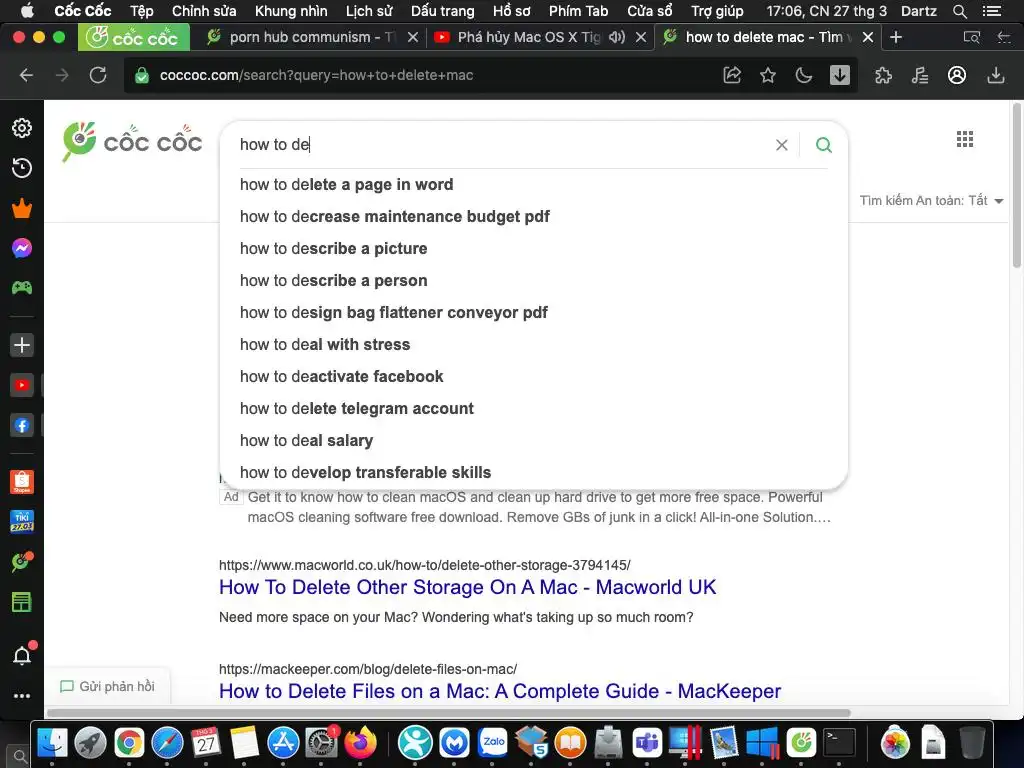The image size is (1024, 768).
Task: Launch Firefox from the Dock
Action: point(361,743)
